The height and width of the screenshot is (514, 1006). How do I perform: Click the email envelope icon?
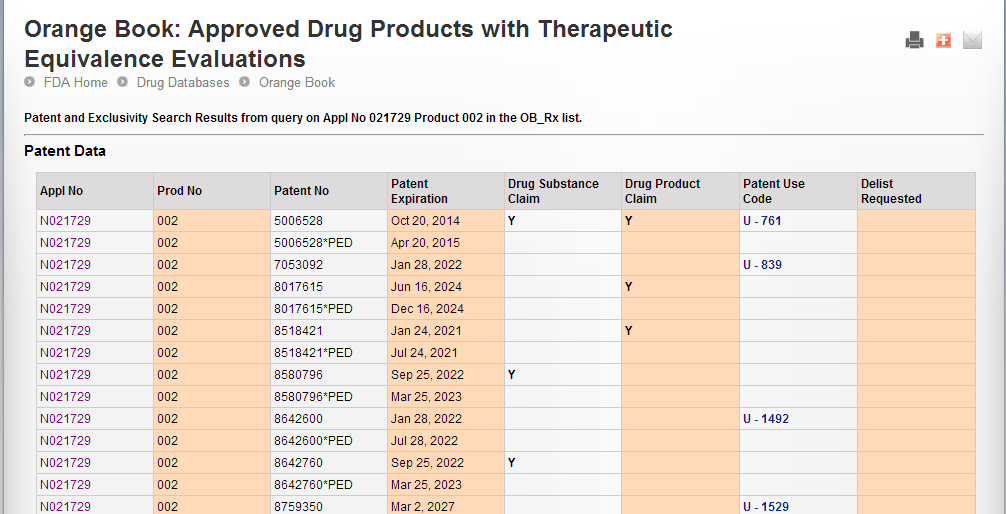click(x=972, y=40)
